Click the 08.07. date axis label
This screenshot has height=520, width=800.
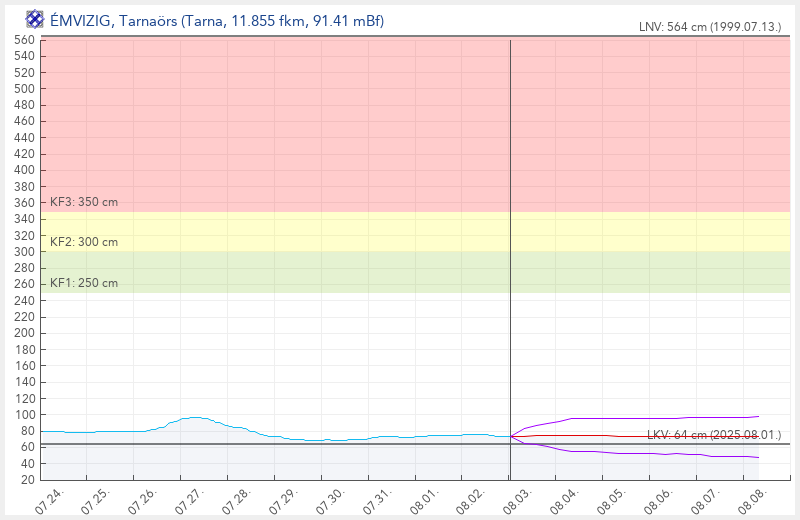(706, 501)
